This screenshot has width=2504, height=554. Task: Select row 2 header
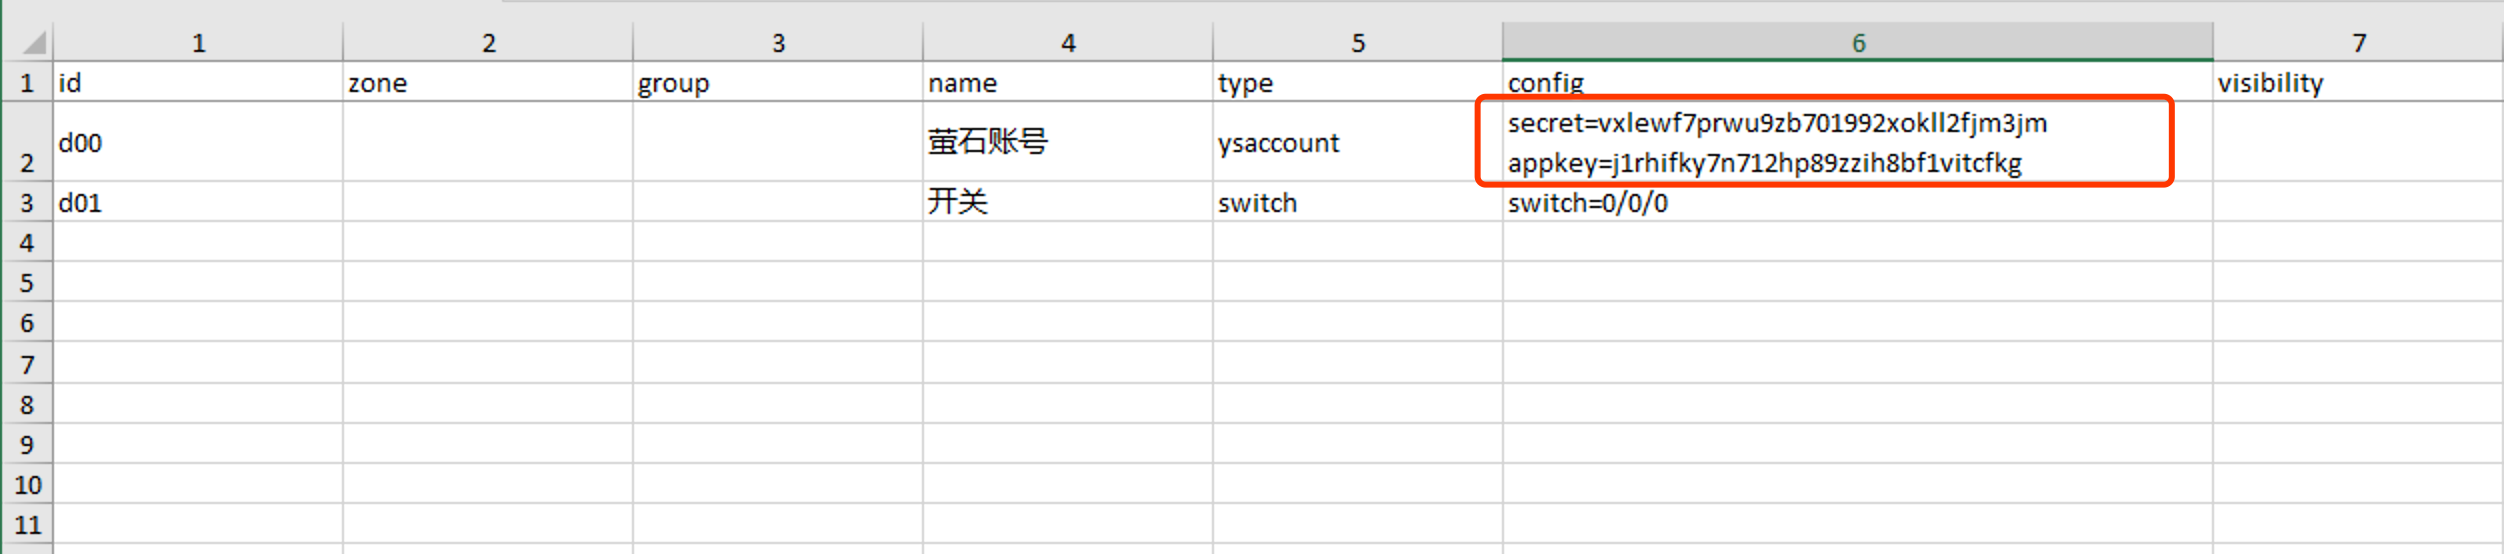pyautogui.click(x=27, y=142)
